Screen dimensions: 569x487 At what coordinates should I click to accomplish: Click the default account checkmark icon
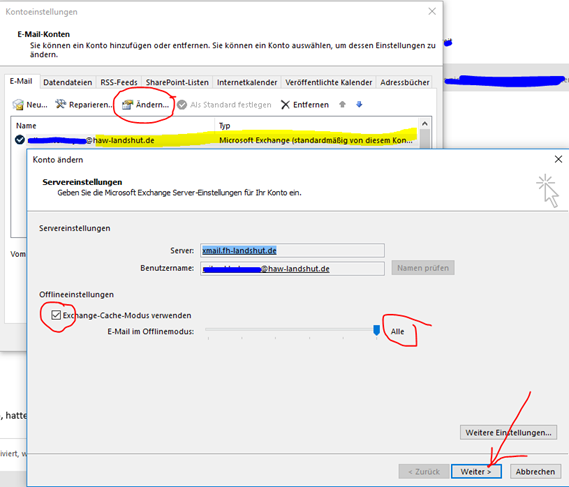(20, 140)
